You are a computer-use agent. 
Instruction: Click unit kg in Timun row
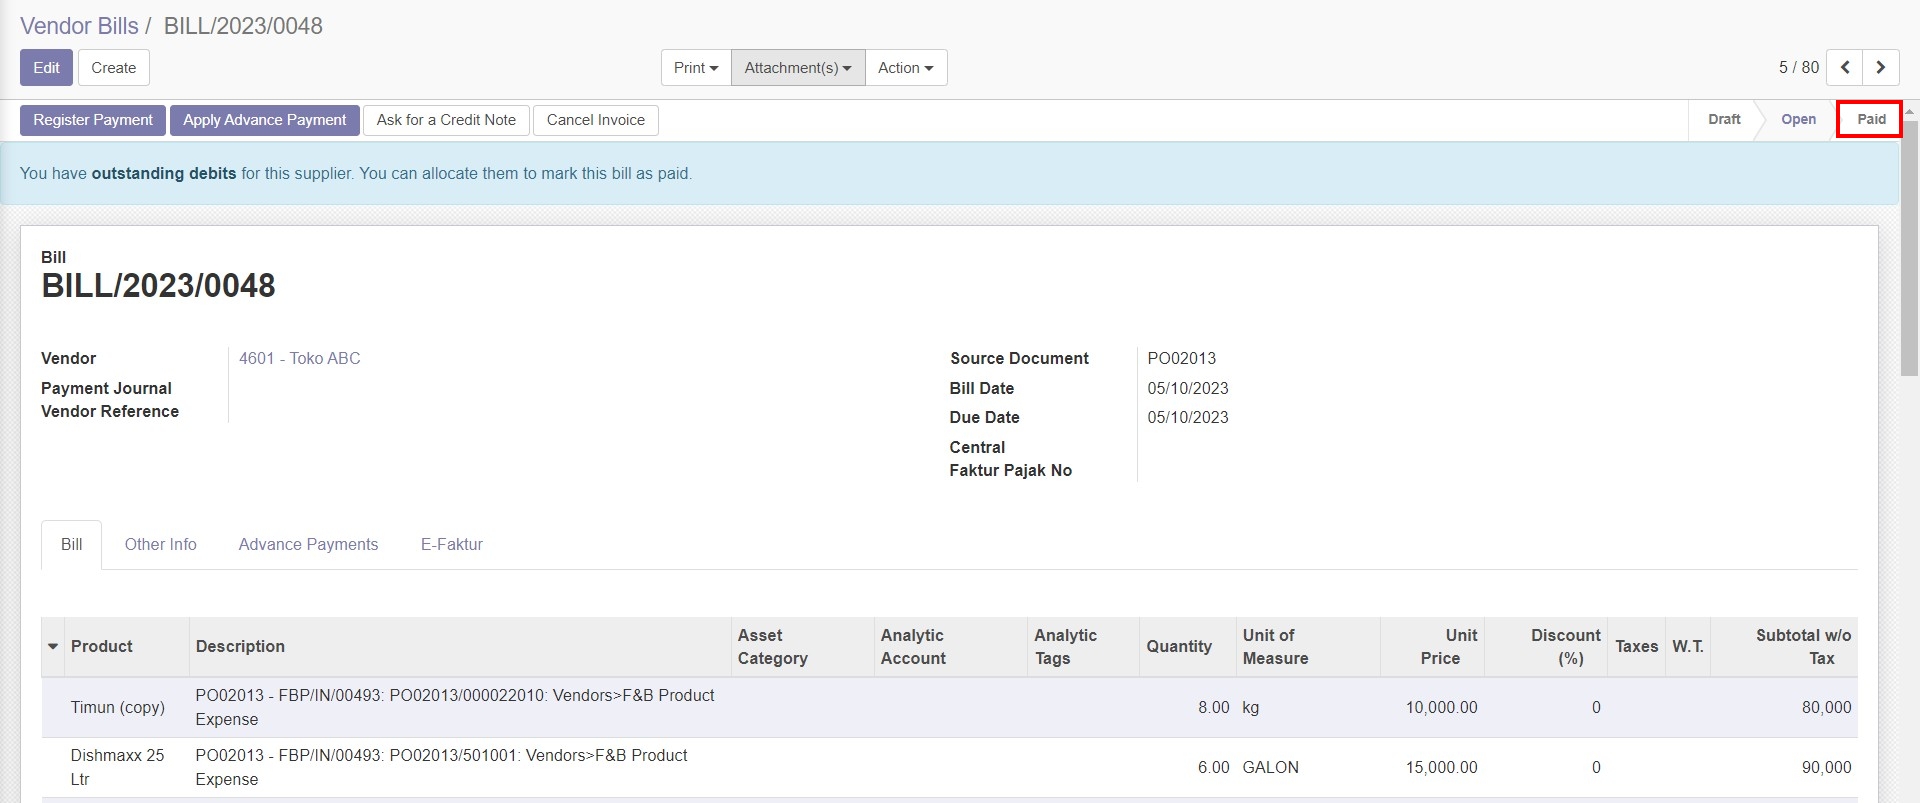(x=1251, y=708)
